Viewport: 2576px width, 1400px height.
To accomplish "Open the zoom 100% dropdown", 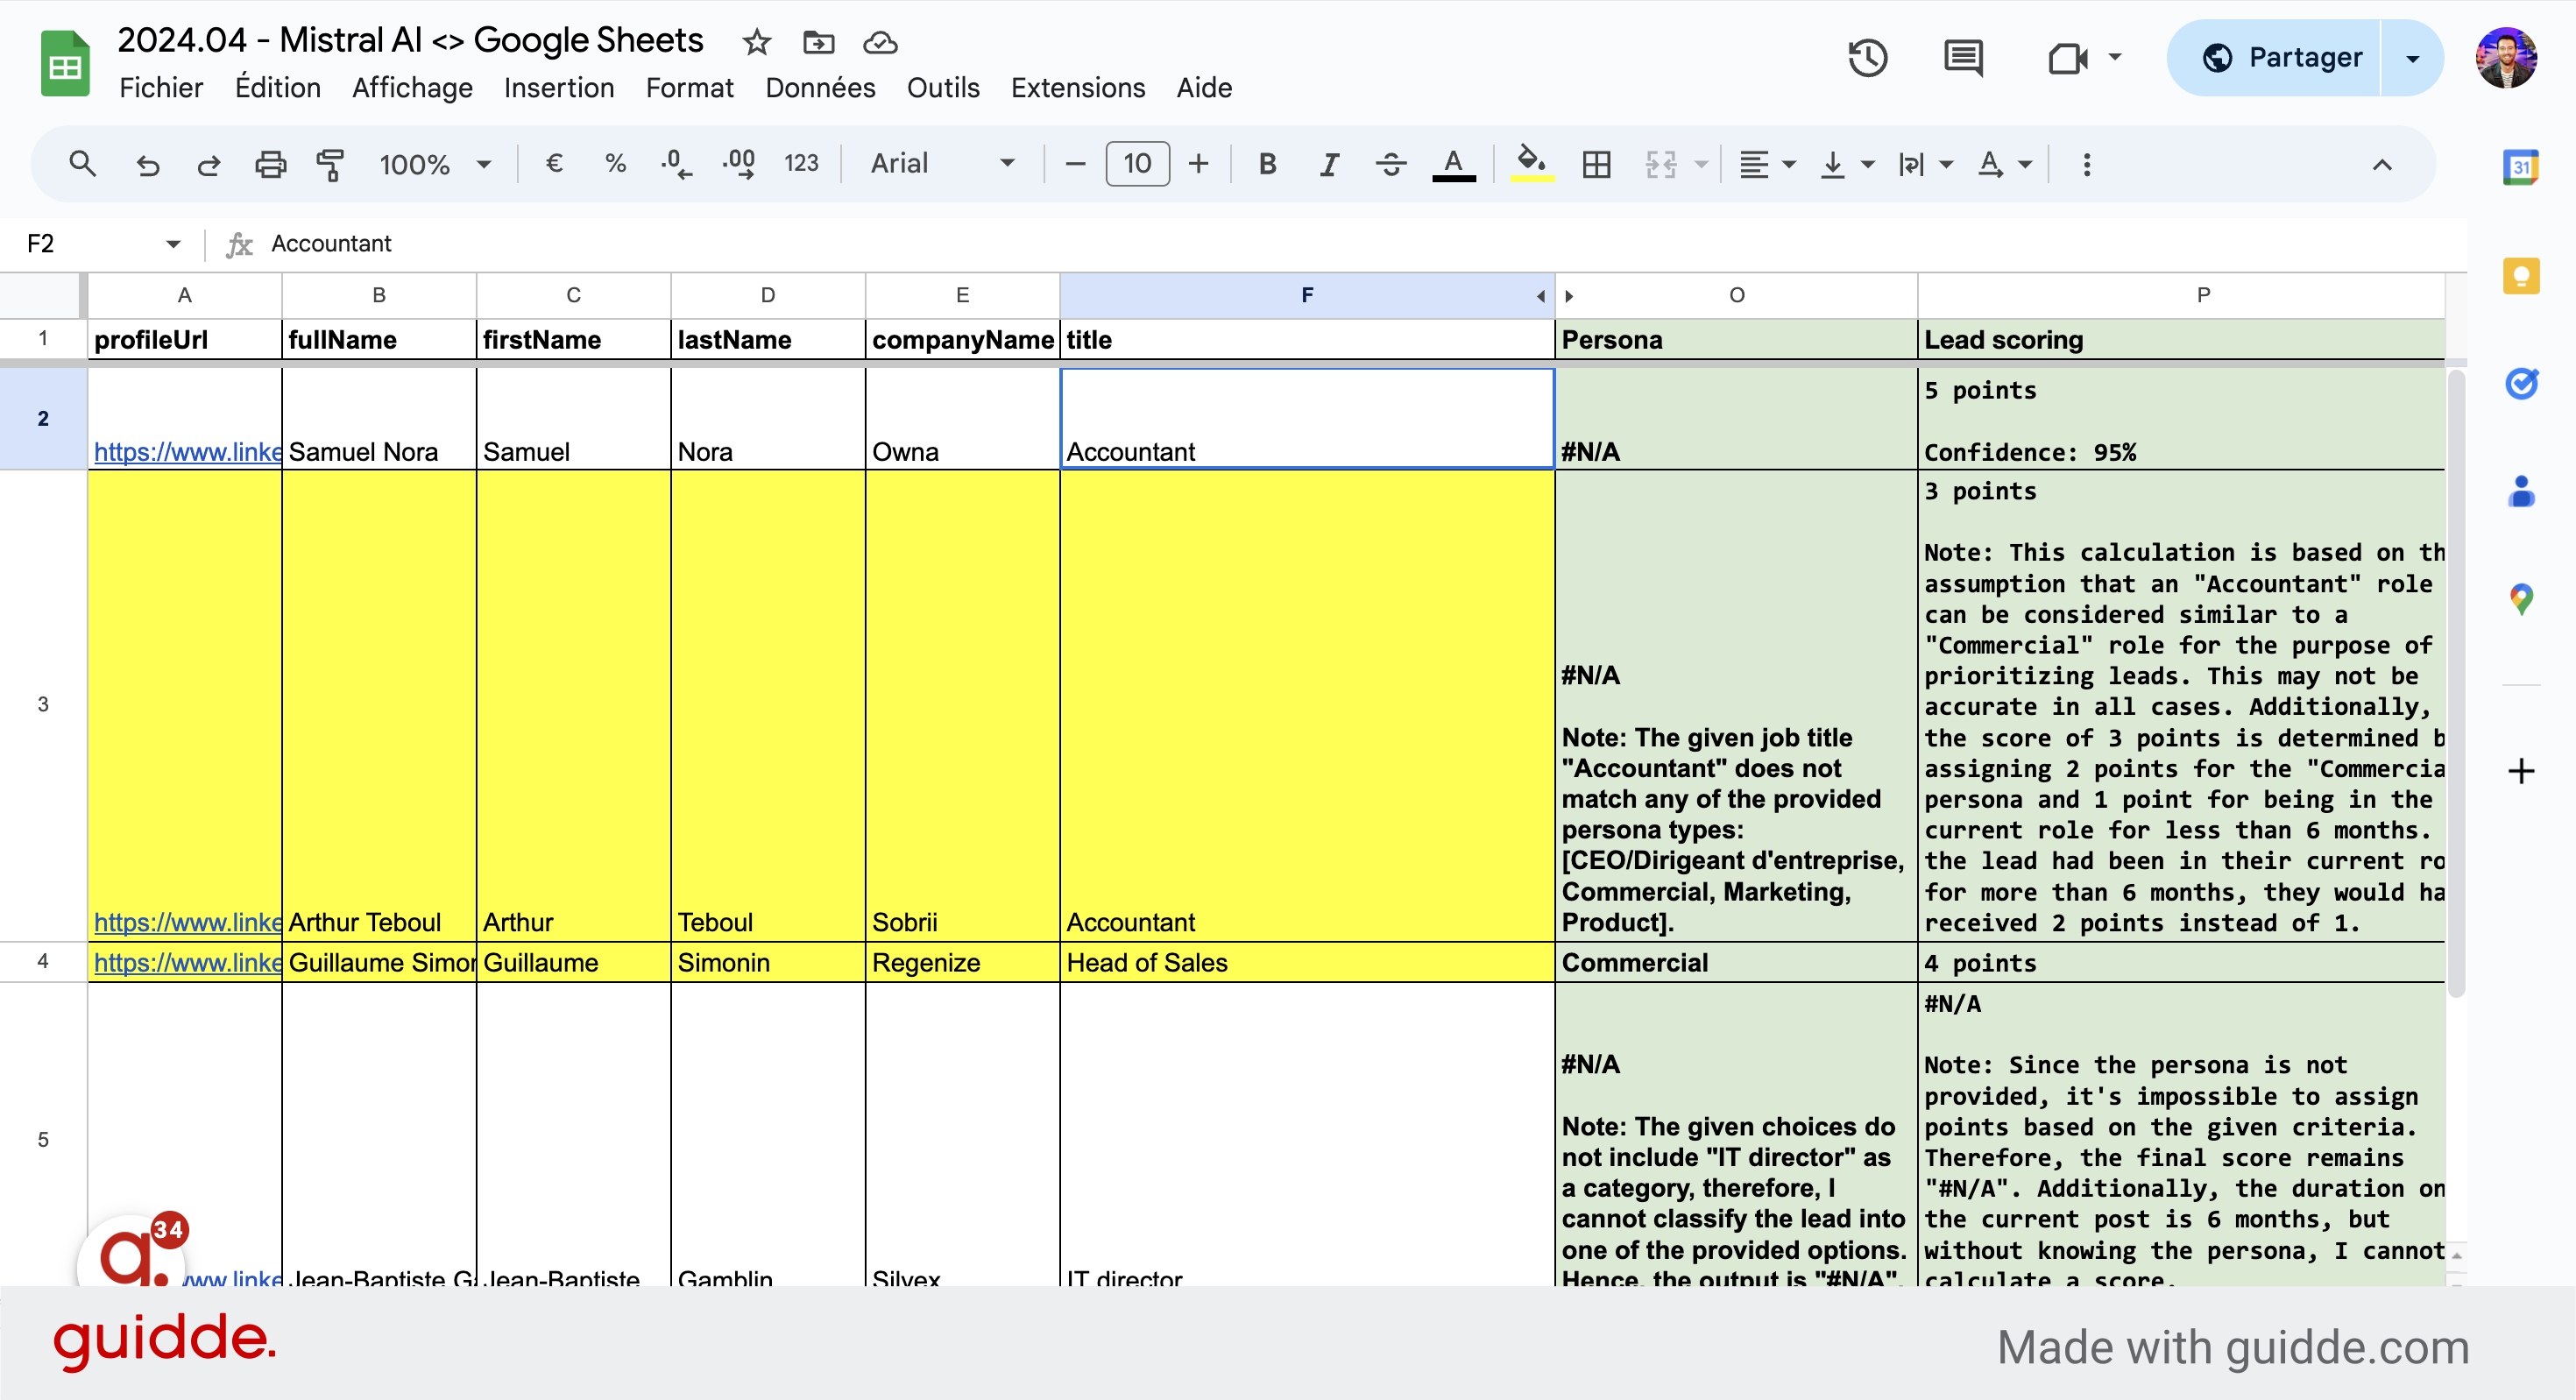I will tap(435, 163).
